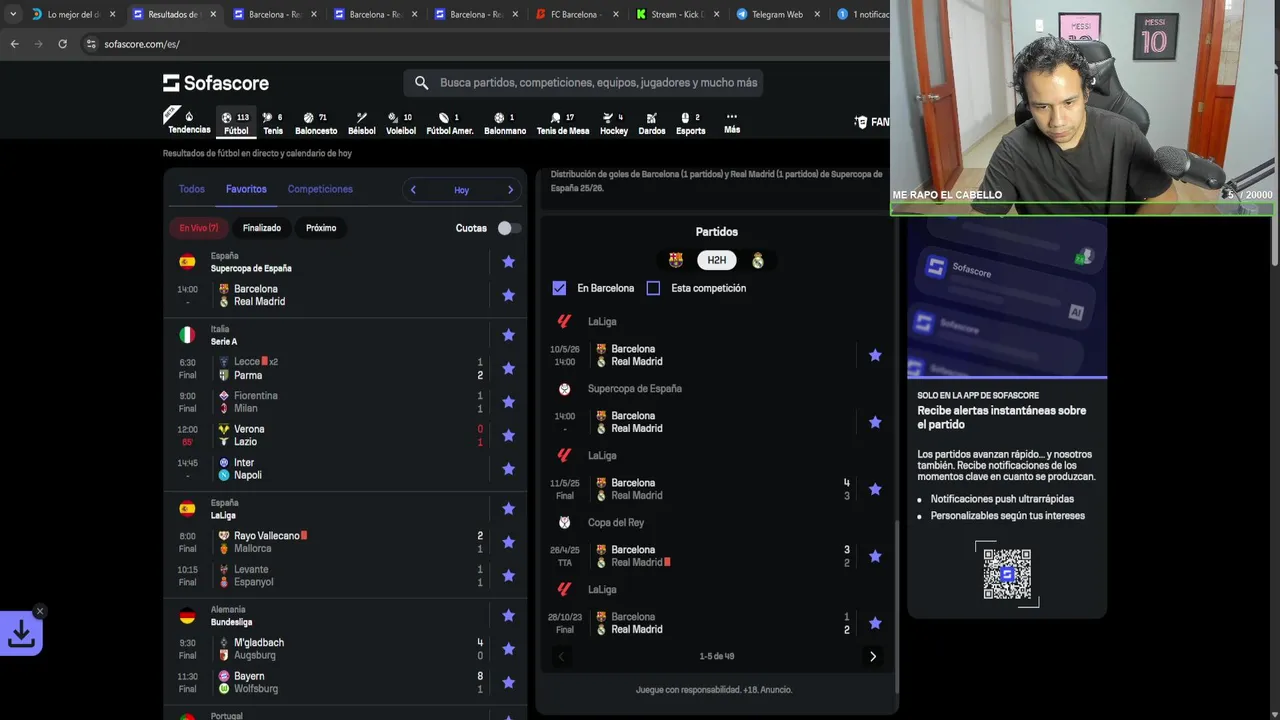Go back in browser history
The height and width of the screenshot is (720, 1280).
[14, 44]
